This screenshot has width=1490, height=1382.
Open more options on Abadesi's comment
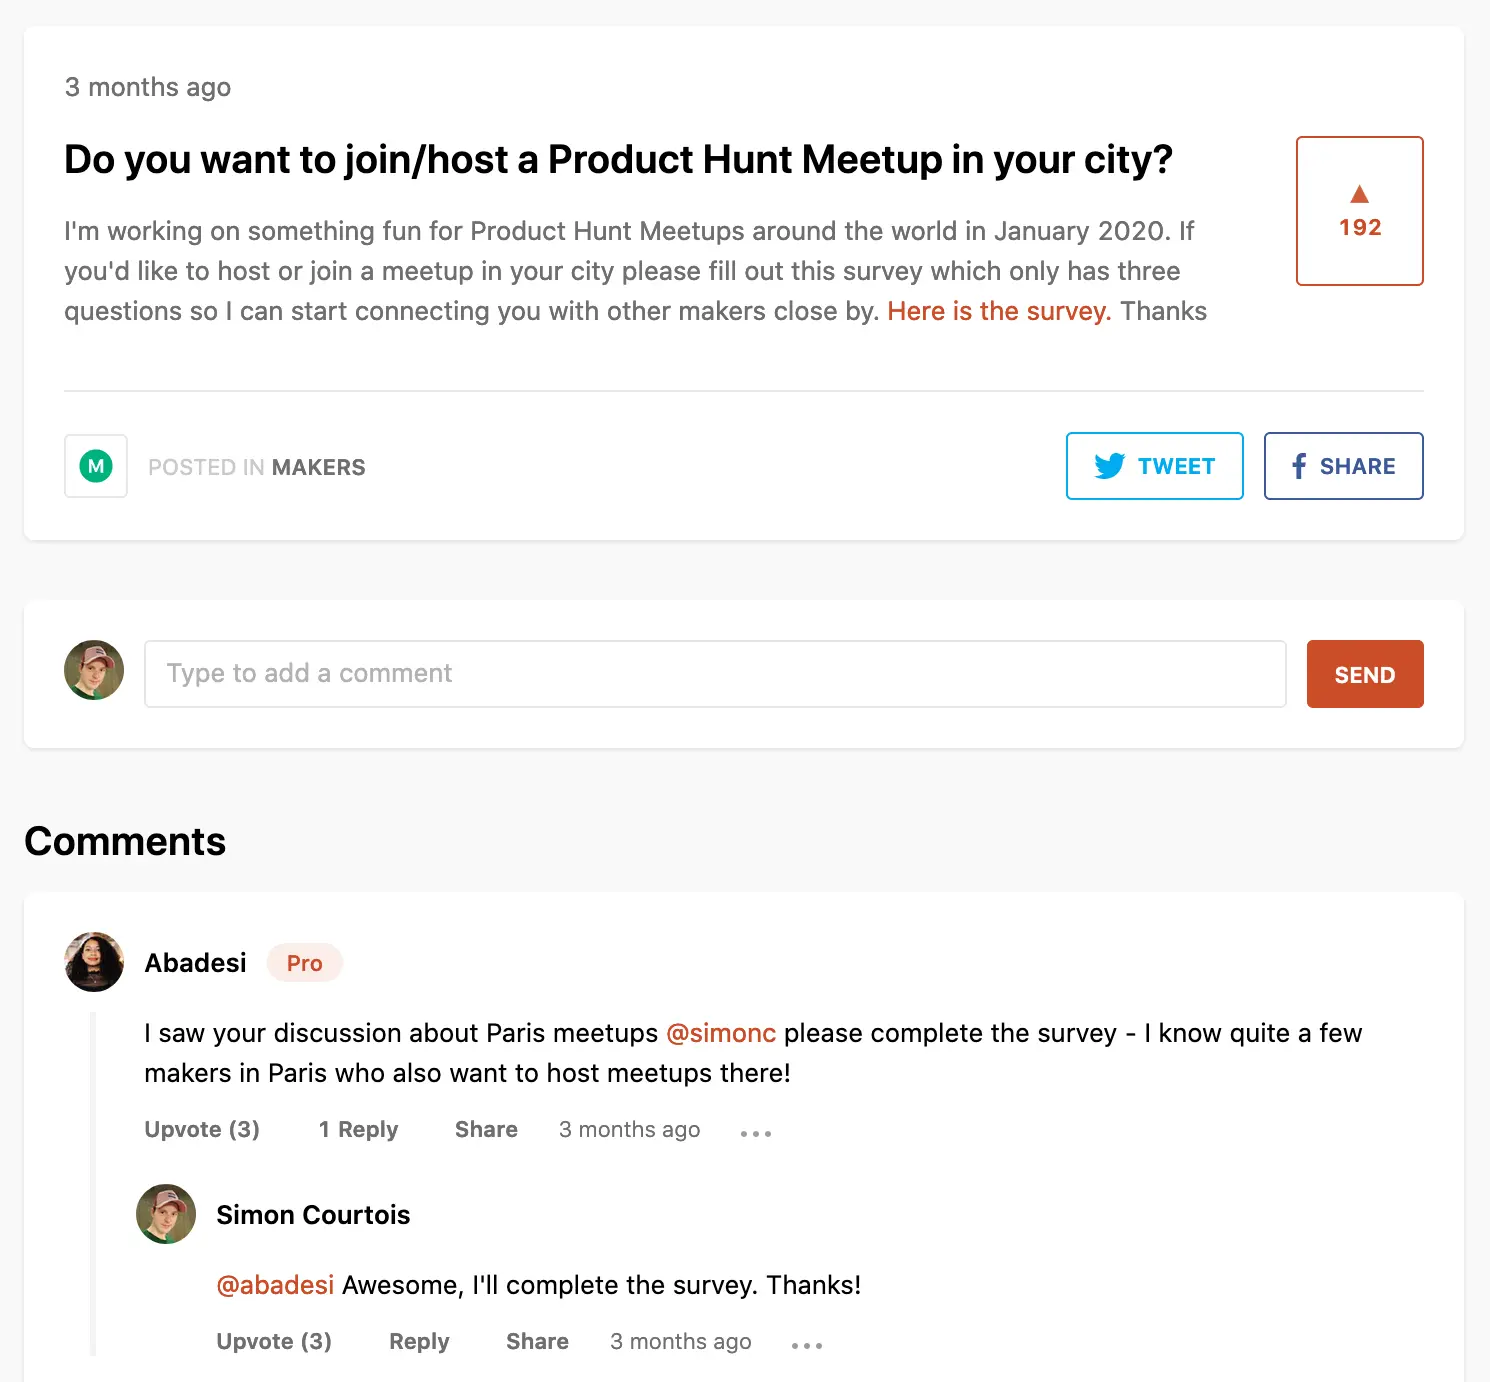pyautogui.click(x=756, y=1133)
